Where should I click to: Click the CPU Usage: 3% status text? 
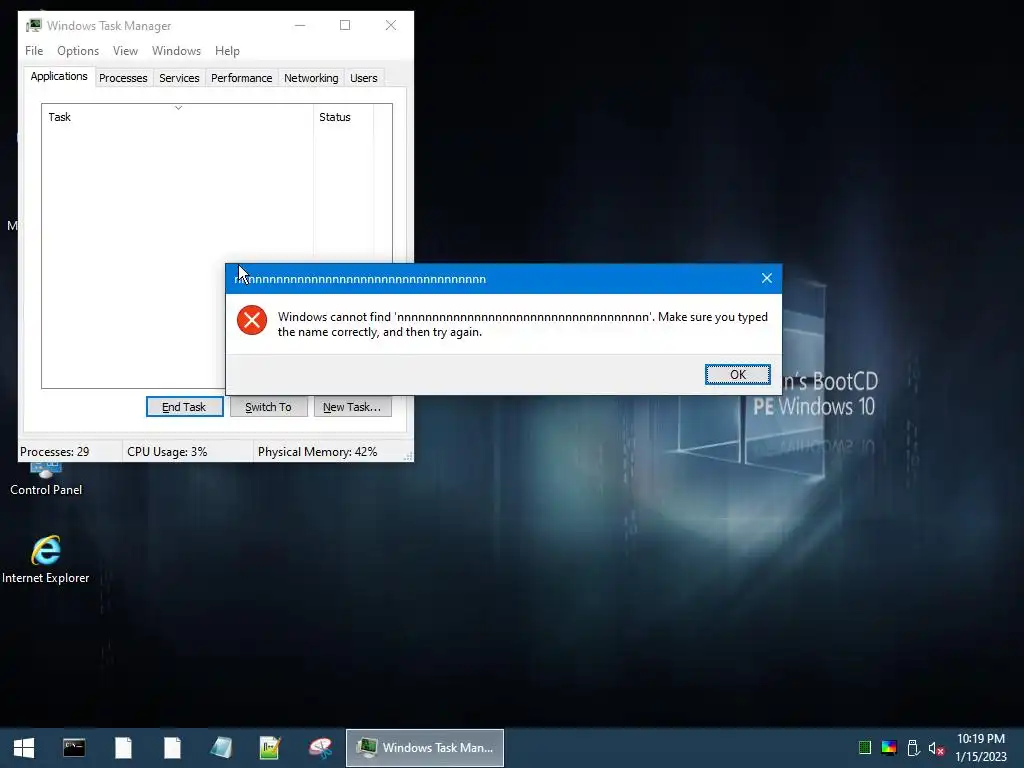[x=167, y=452]
